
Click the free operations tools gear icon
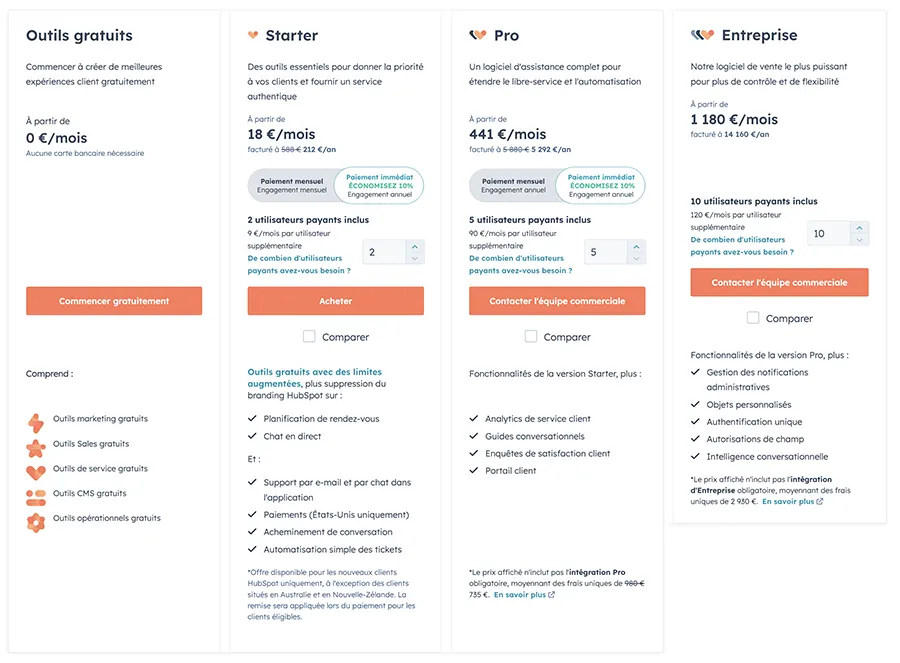[36, 521]
